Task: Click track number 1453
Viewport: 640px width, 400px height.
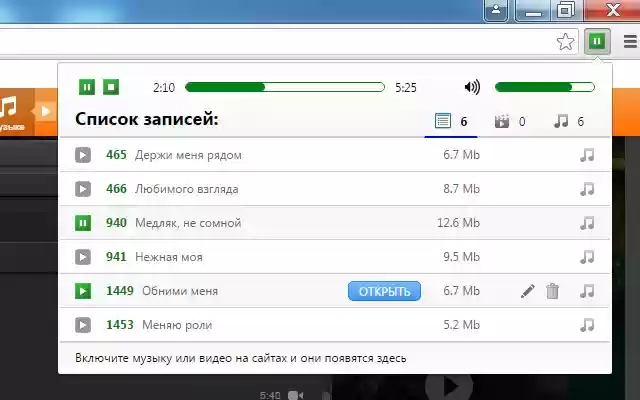Action: (x=120, y=325)
